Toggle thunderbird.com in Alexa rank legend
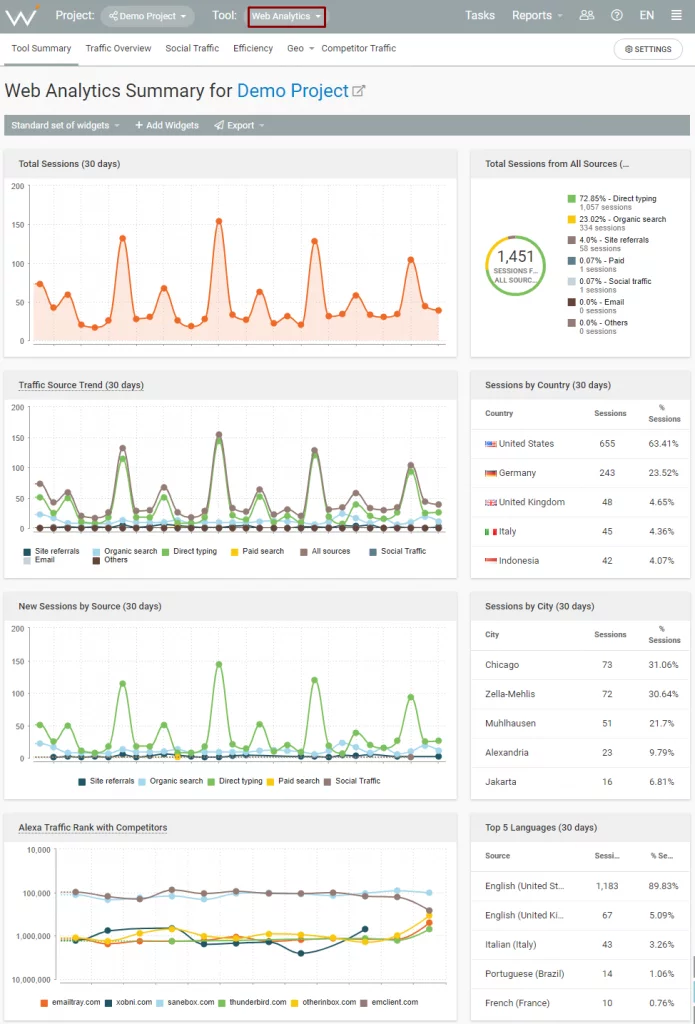The width and height of the screenshot is (695, 1024). click(x=252, y=1002)
